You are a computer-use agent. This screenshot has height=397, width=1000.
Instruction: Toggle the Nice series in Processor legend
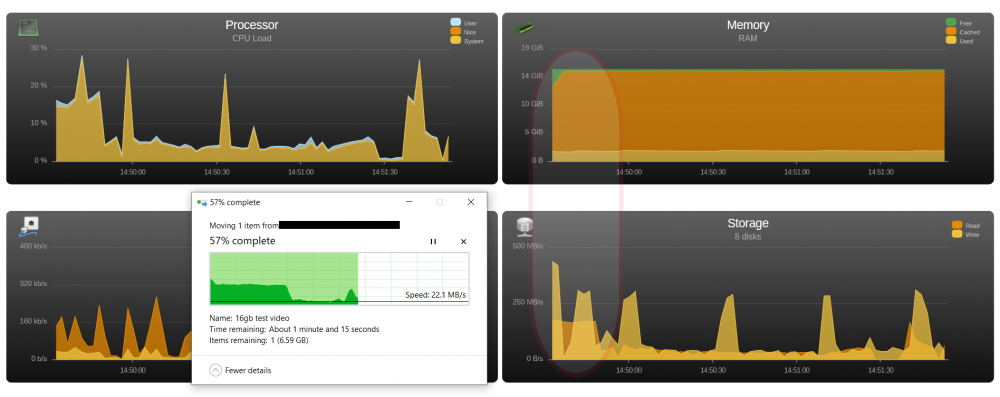(x=463, y=32)
